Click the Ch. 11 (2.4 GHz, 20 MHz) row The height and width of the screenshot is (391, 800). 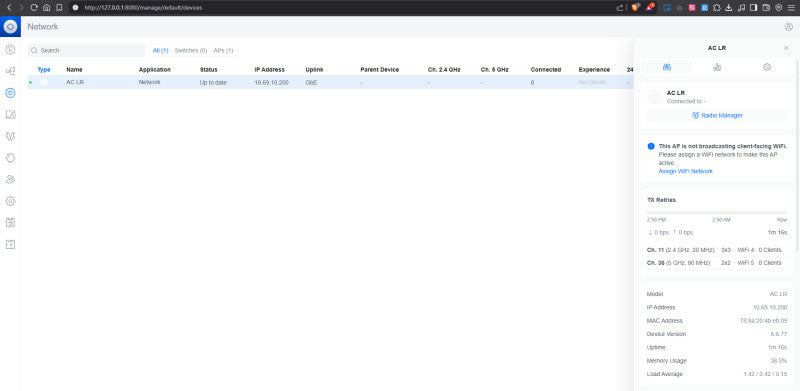717,250
